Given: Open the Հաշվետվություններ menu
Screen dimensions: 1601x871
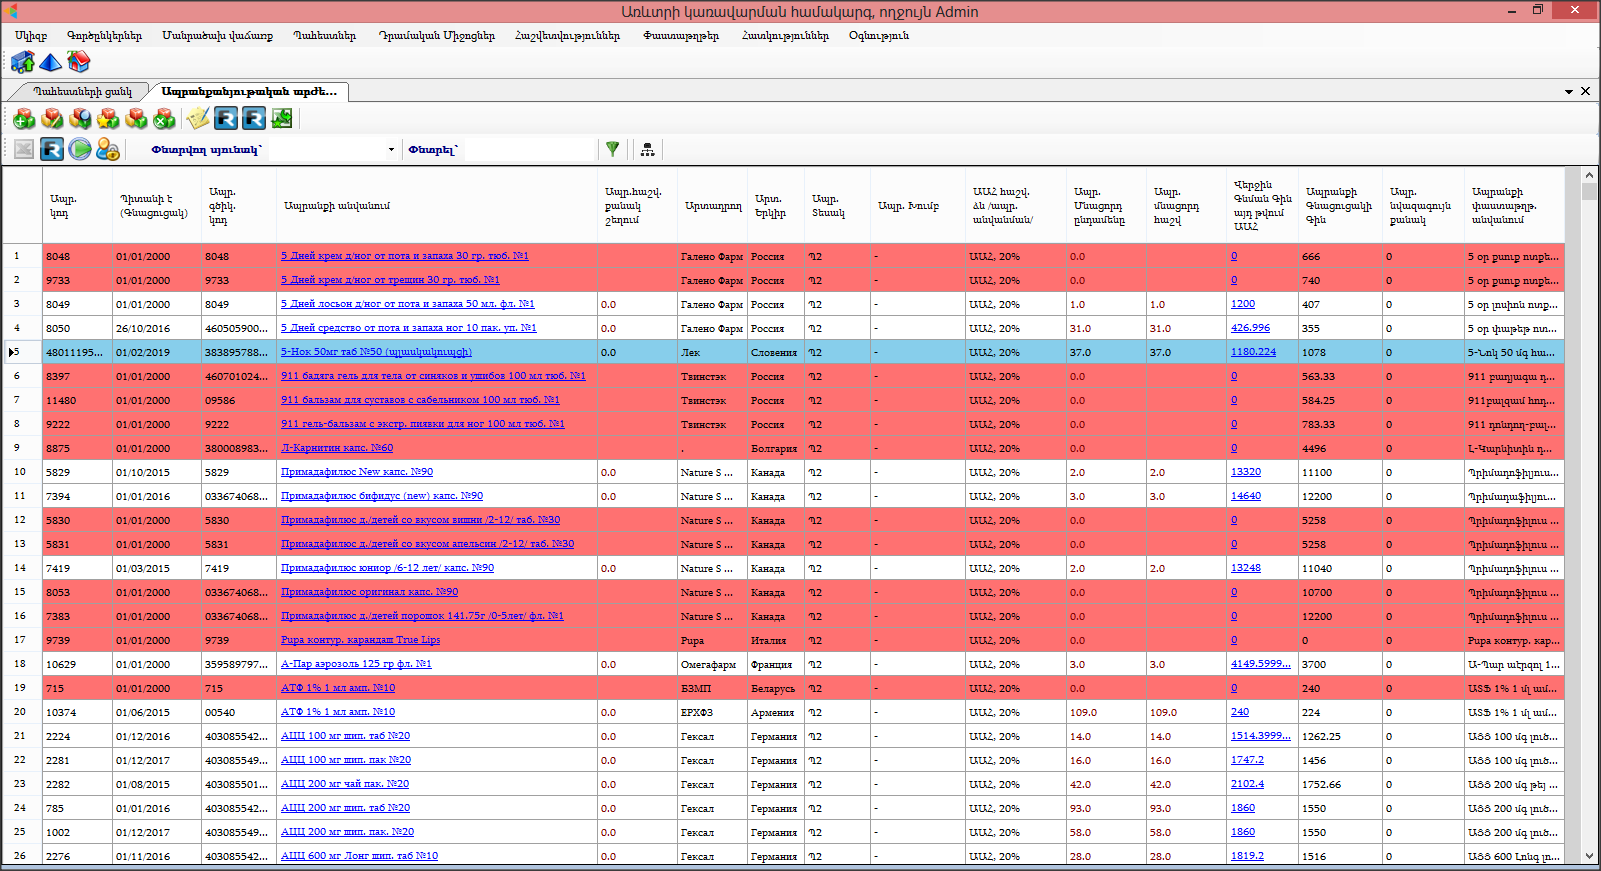Looking at the screenshot, I should coord(567,36).
